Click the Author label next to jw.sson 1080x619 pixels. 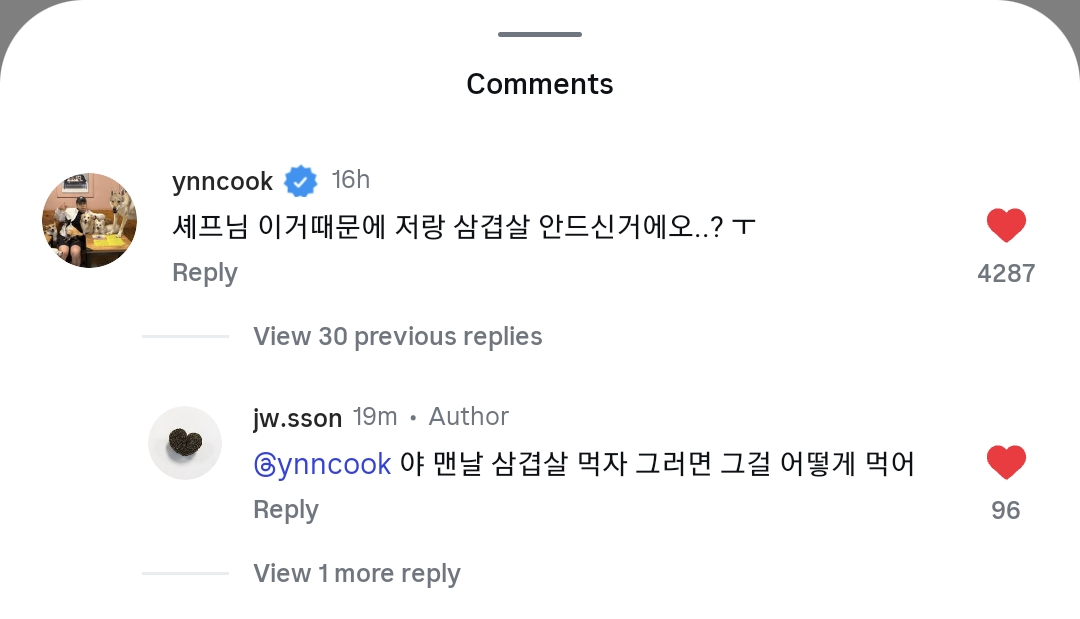coord(468,417)
